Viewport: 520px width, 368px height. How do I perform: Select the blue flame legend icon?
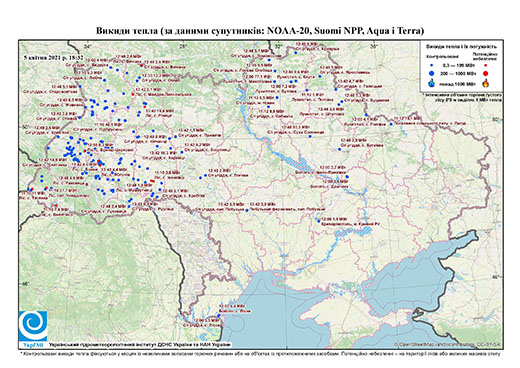coord(432,83)
